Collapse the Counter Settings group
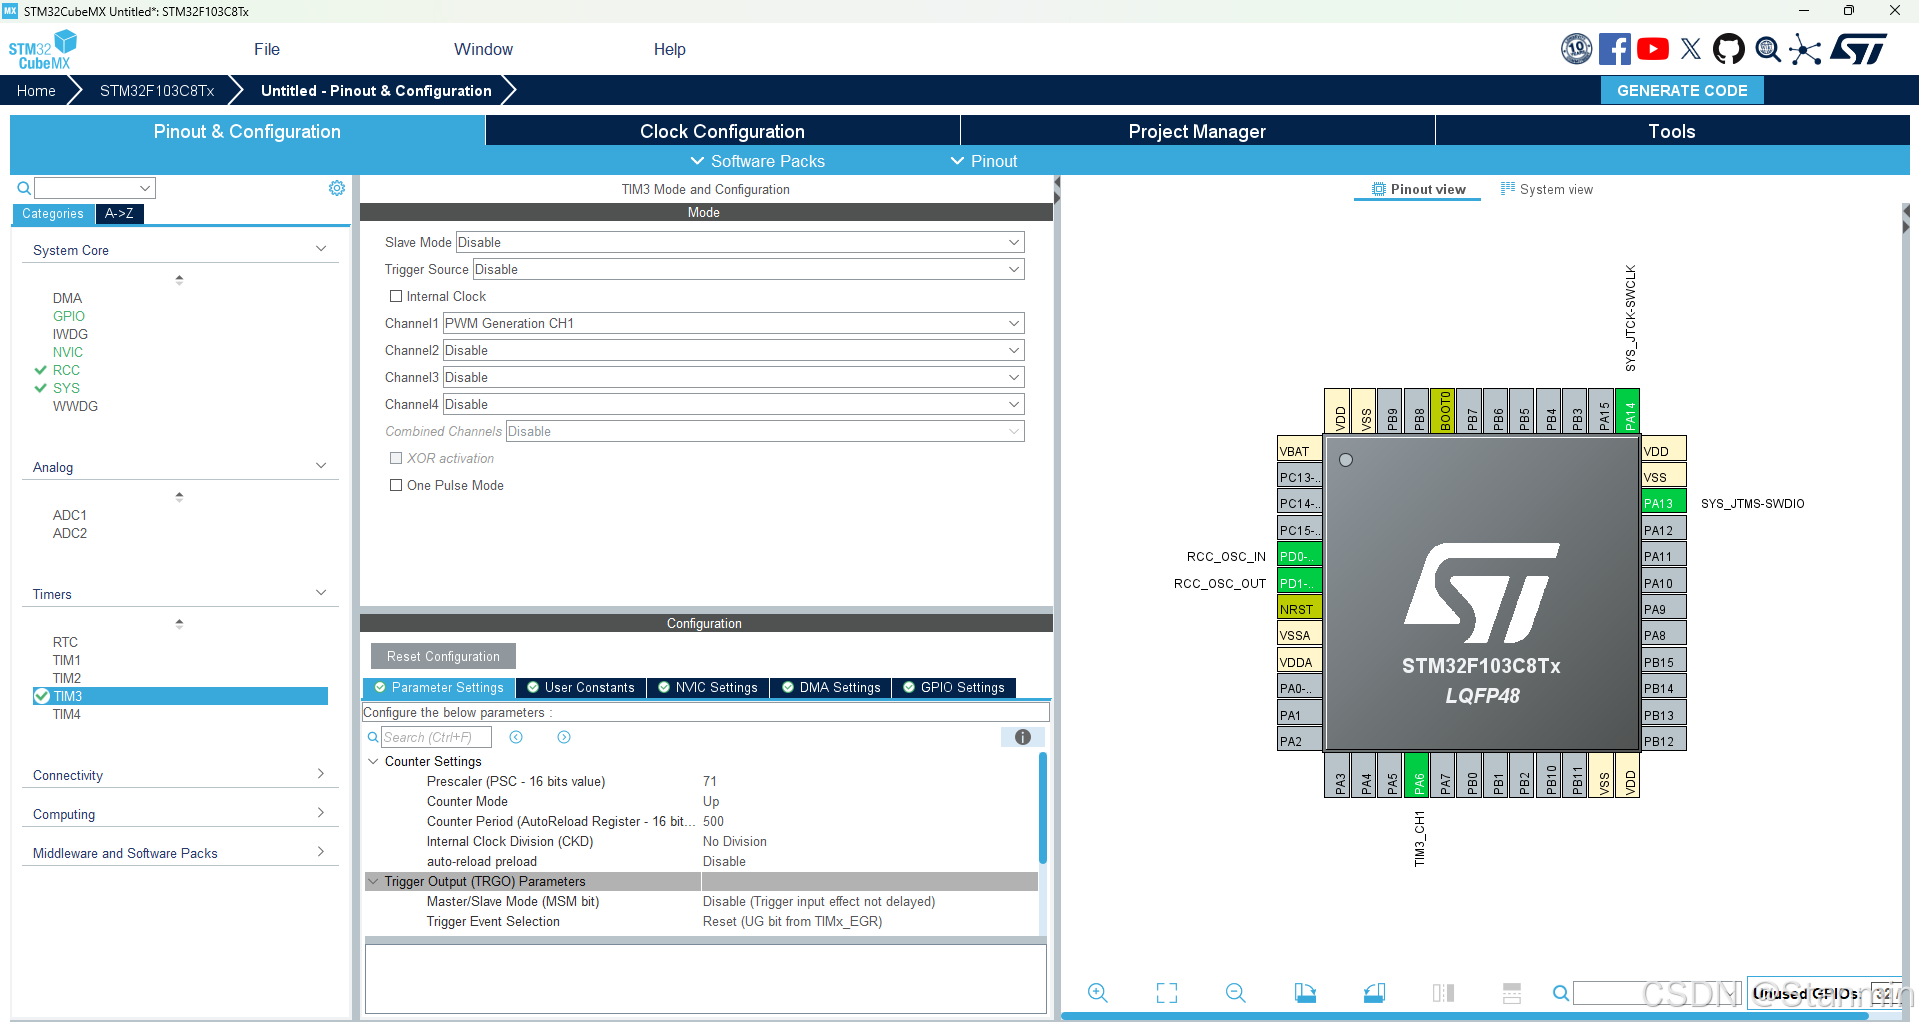 (x=374, y=761)
